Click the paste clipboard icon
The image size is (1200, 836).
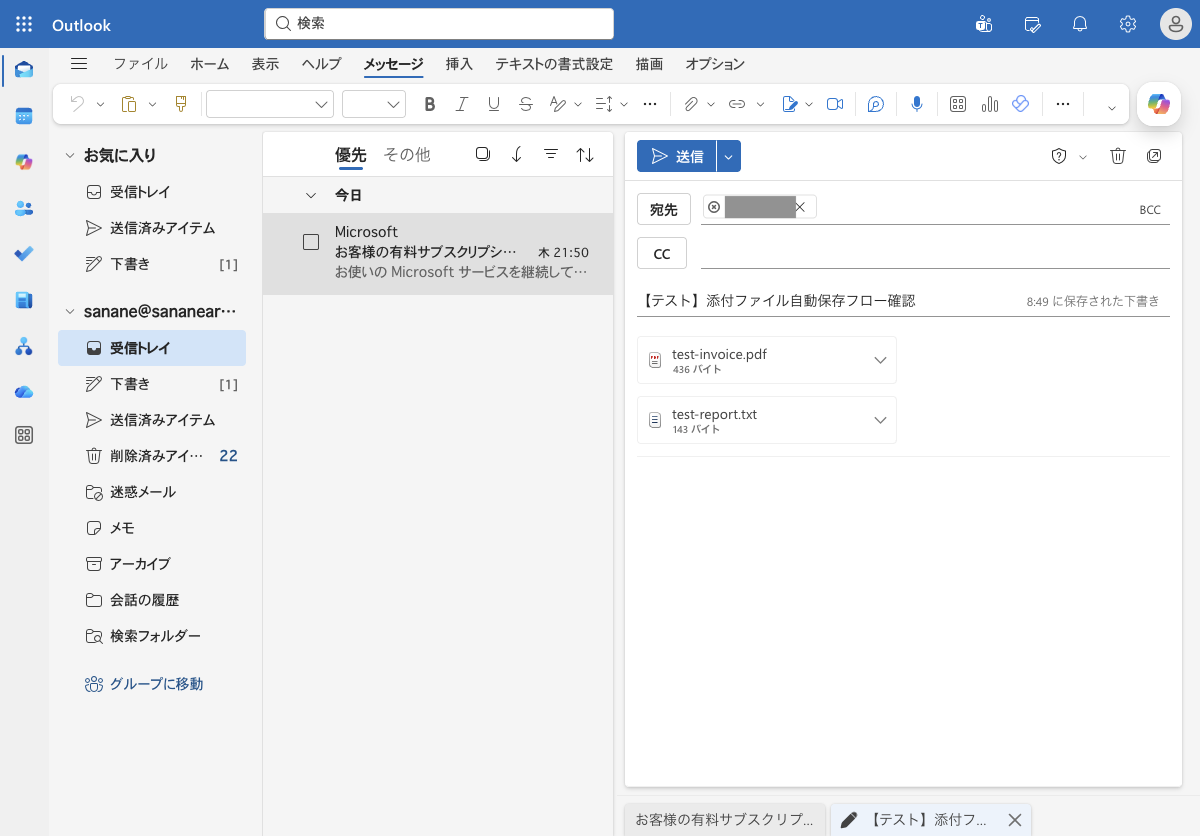(129, 104)
